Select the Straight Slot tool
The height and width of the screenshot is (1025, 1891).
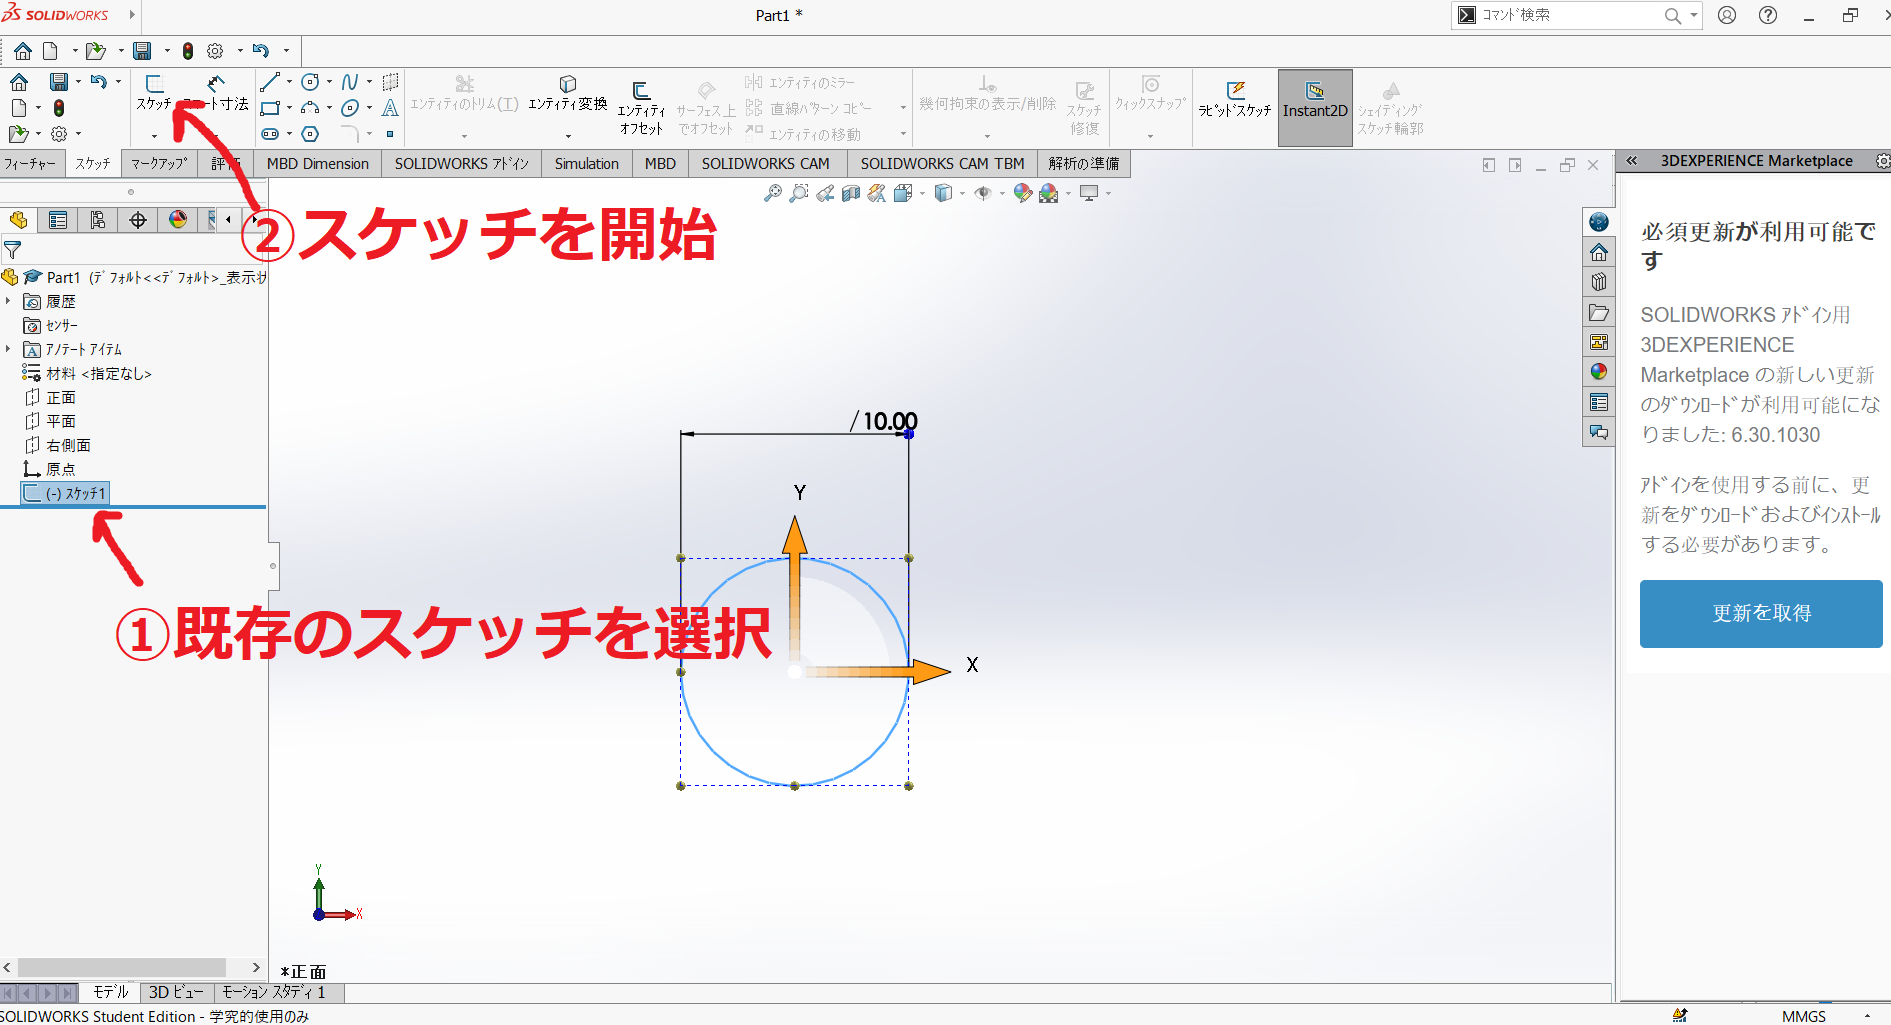click(x=269, y=134)
